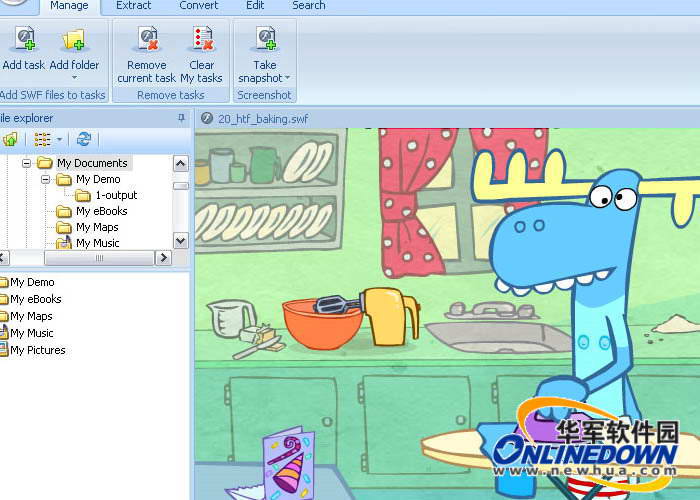Click the tree vertical scrollbar thumb
Viewport: 700px width, 500px height.
pyautogui.click(x=180, y=186)
